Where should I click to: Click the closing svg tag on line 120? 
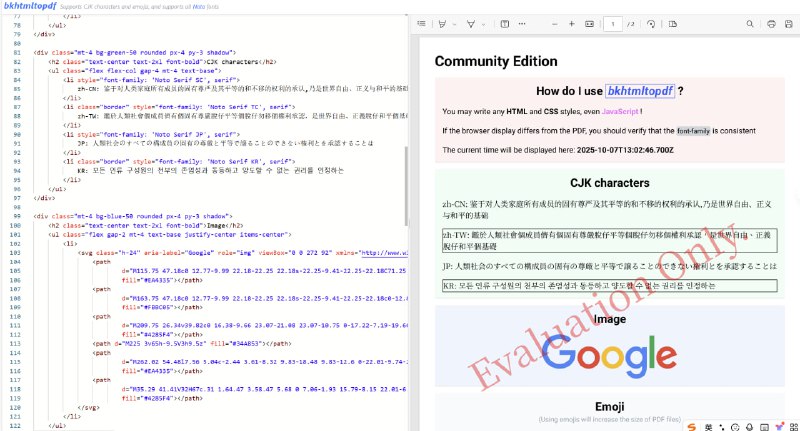(89, 408)
